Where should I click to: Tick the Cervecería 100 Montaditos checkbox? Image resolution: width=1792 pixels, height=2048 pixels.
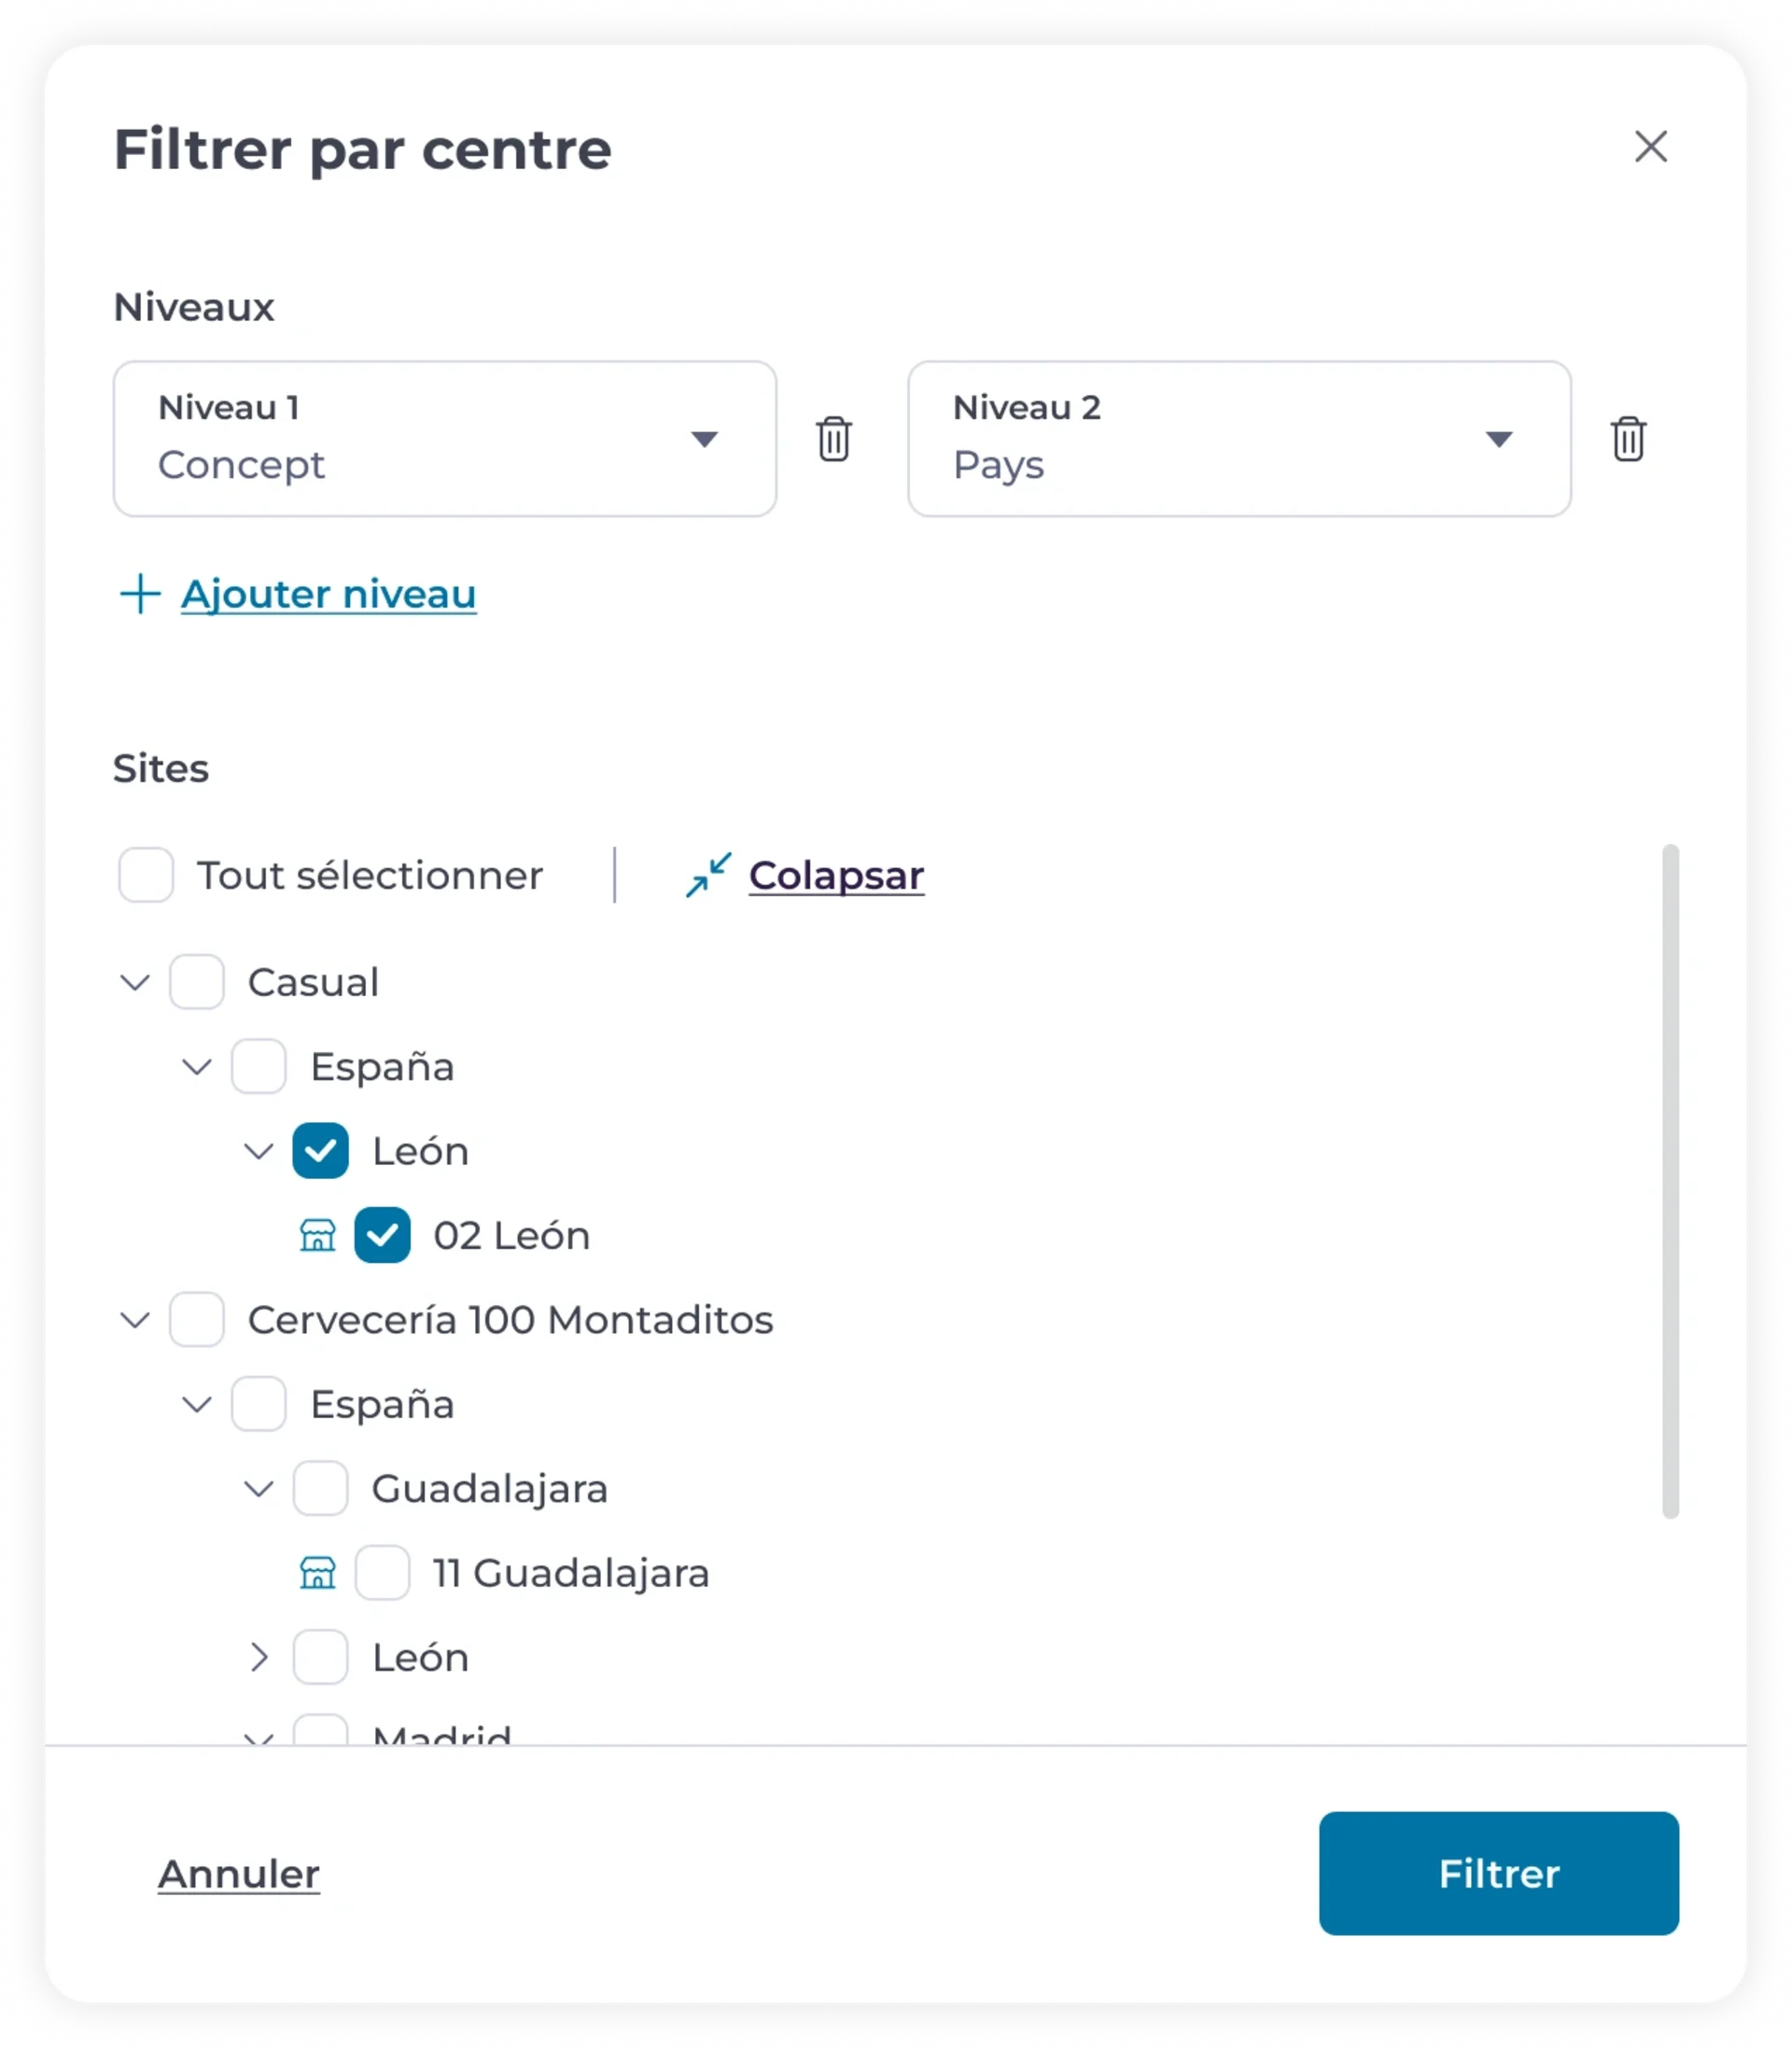[196, 1319]
